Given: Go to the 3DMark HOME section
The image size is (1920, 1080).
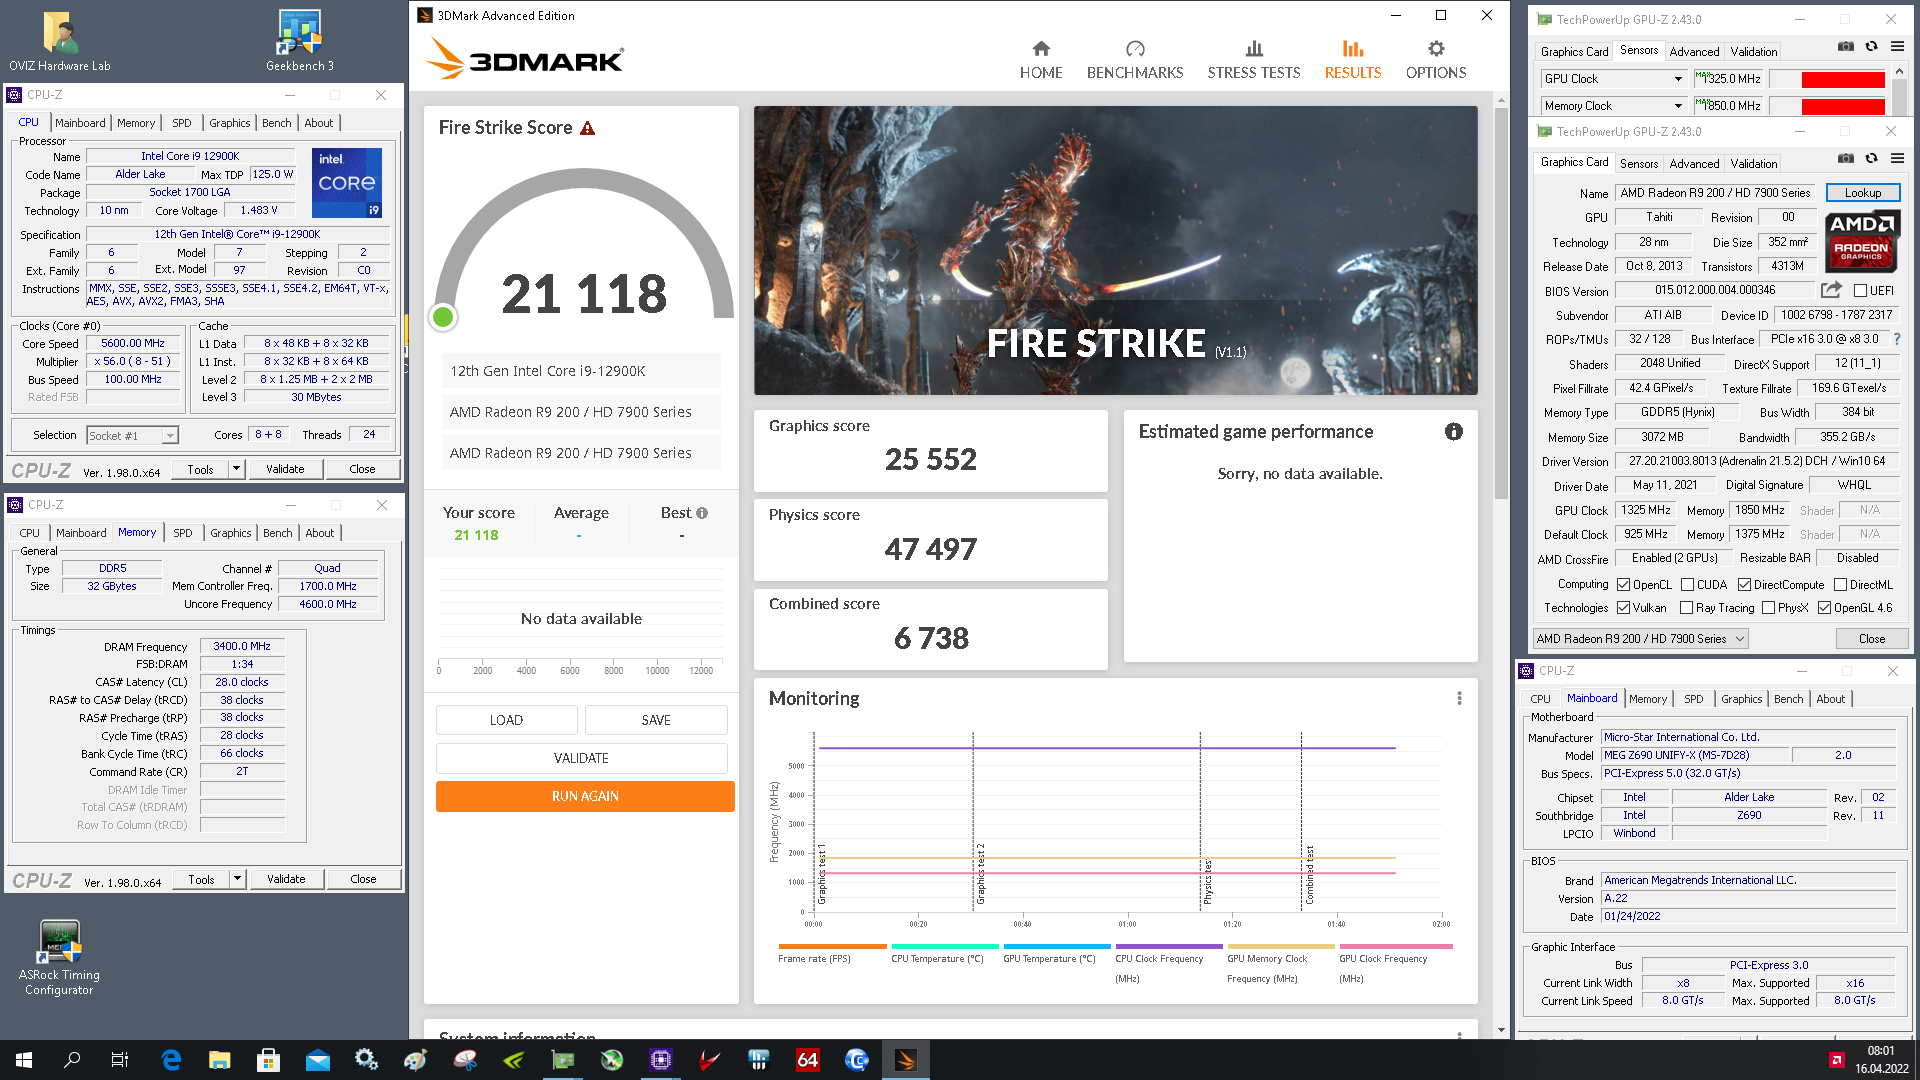Looking at the screenshot, I should [1041, 60].
